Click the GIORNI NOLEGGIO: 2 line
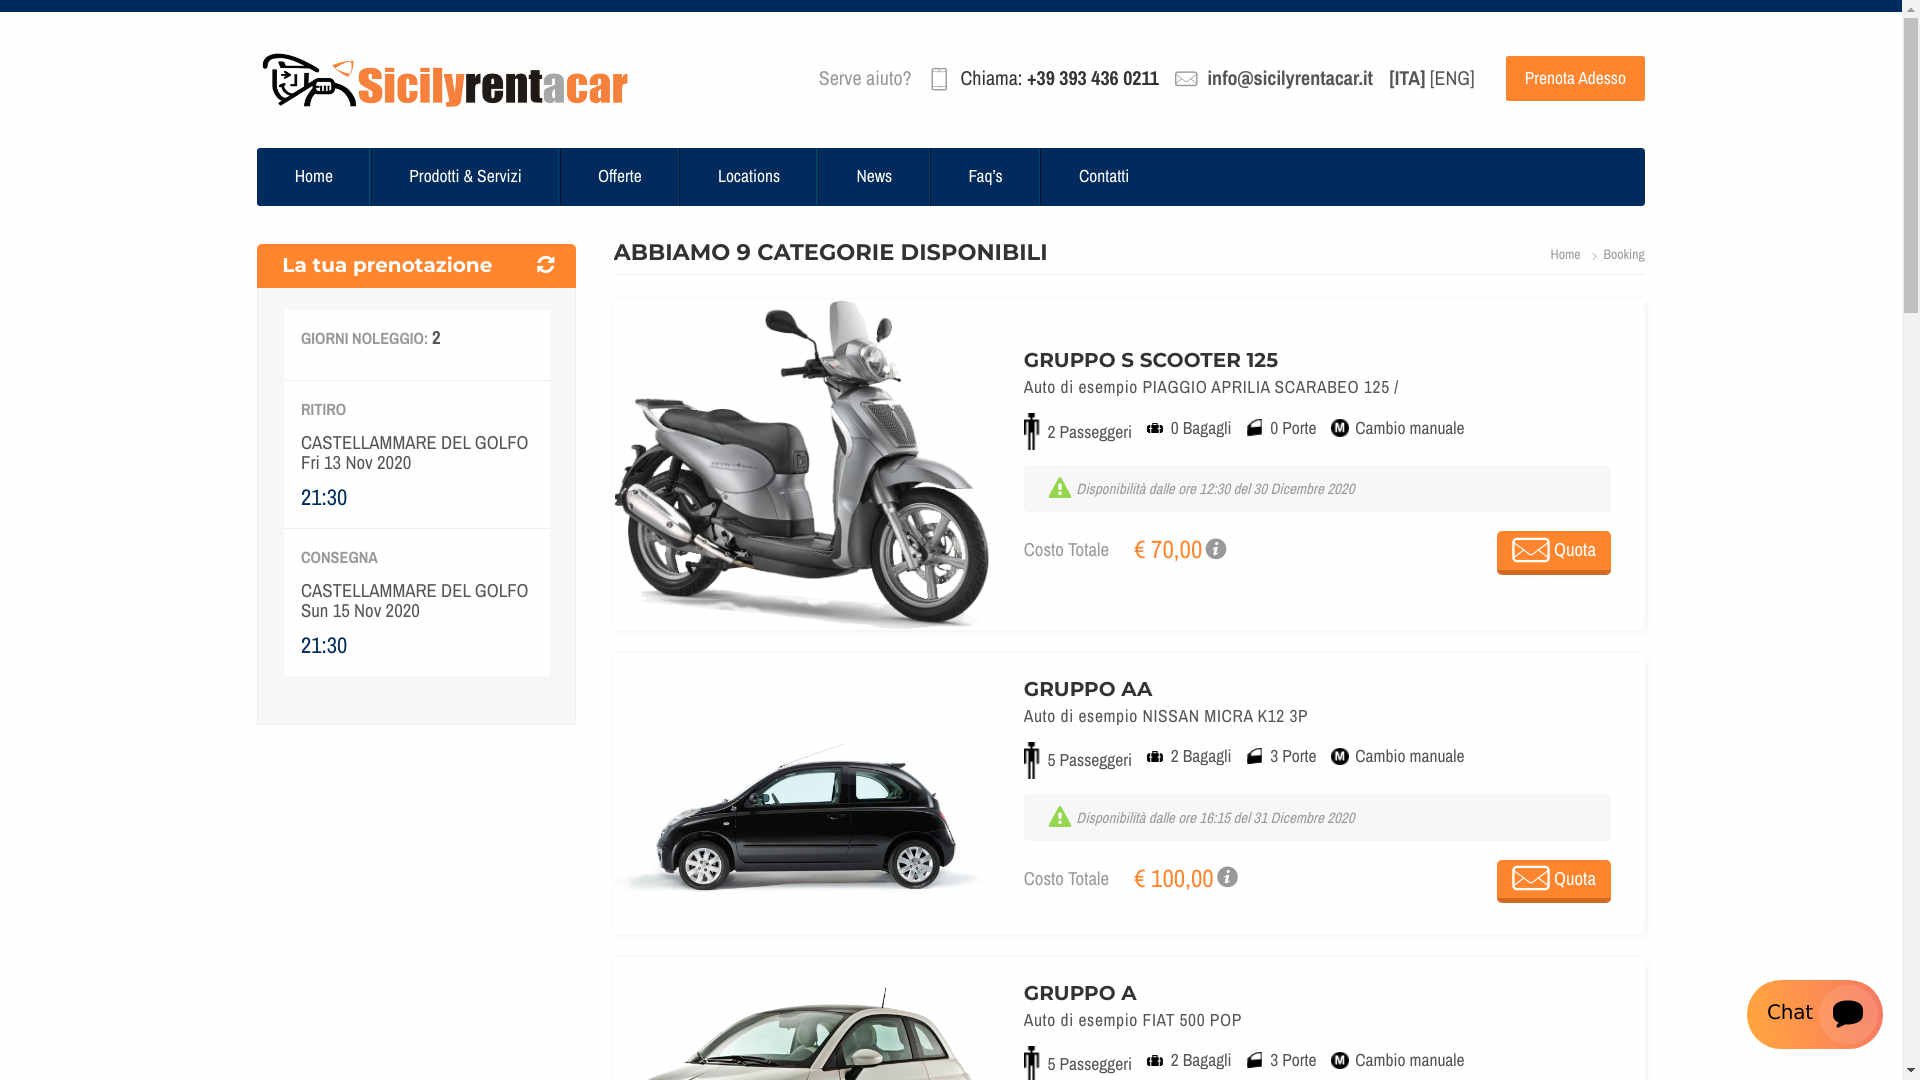Viewport: 1920px width, 1080px height. (x=371, y=338)
